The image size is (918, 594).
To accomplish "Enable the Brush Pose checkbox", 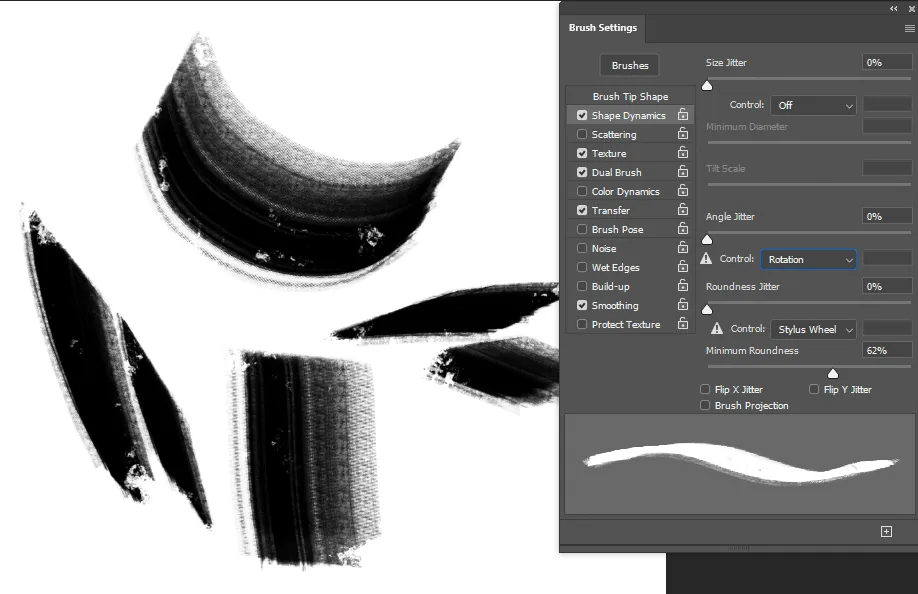I will point(582,229).
